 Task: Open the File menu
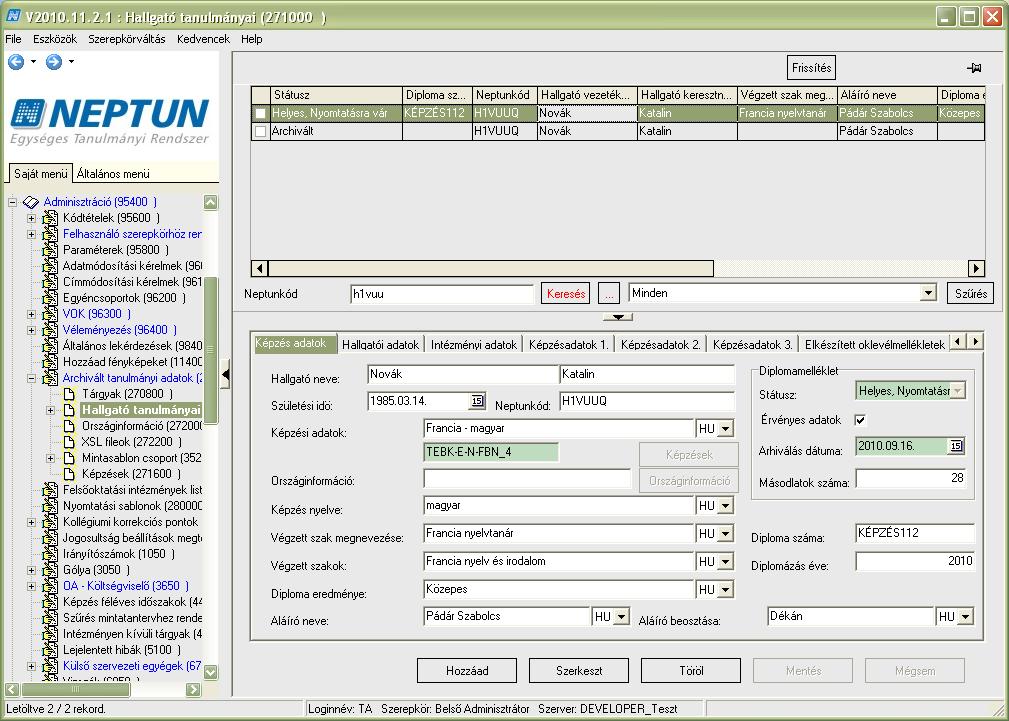tap(14, 39)
